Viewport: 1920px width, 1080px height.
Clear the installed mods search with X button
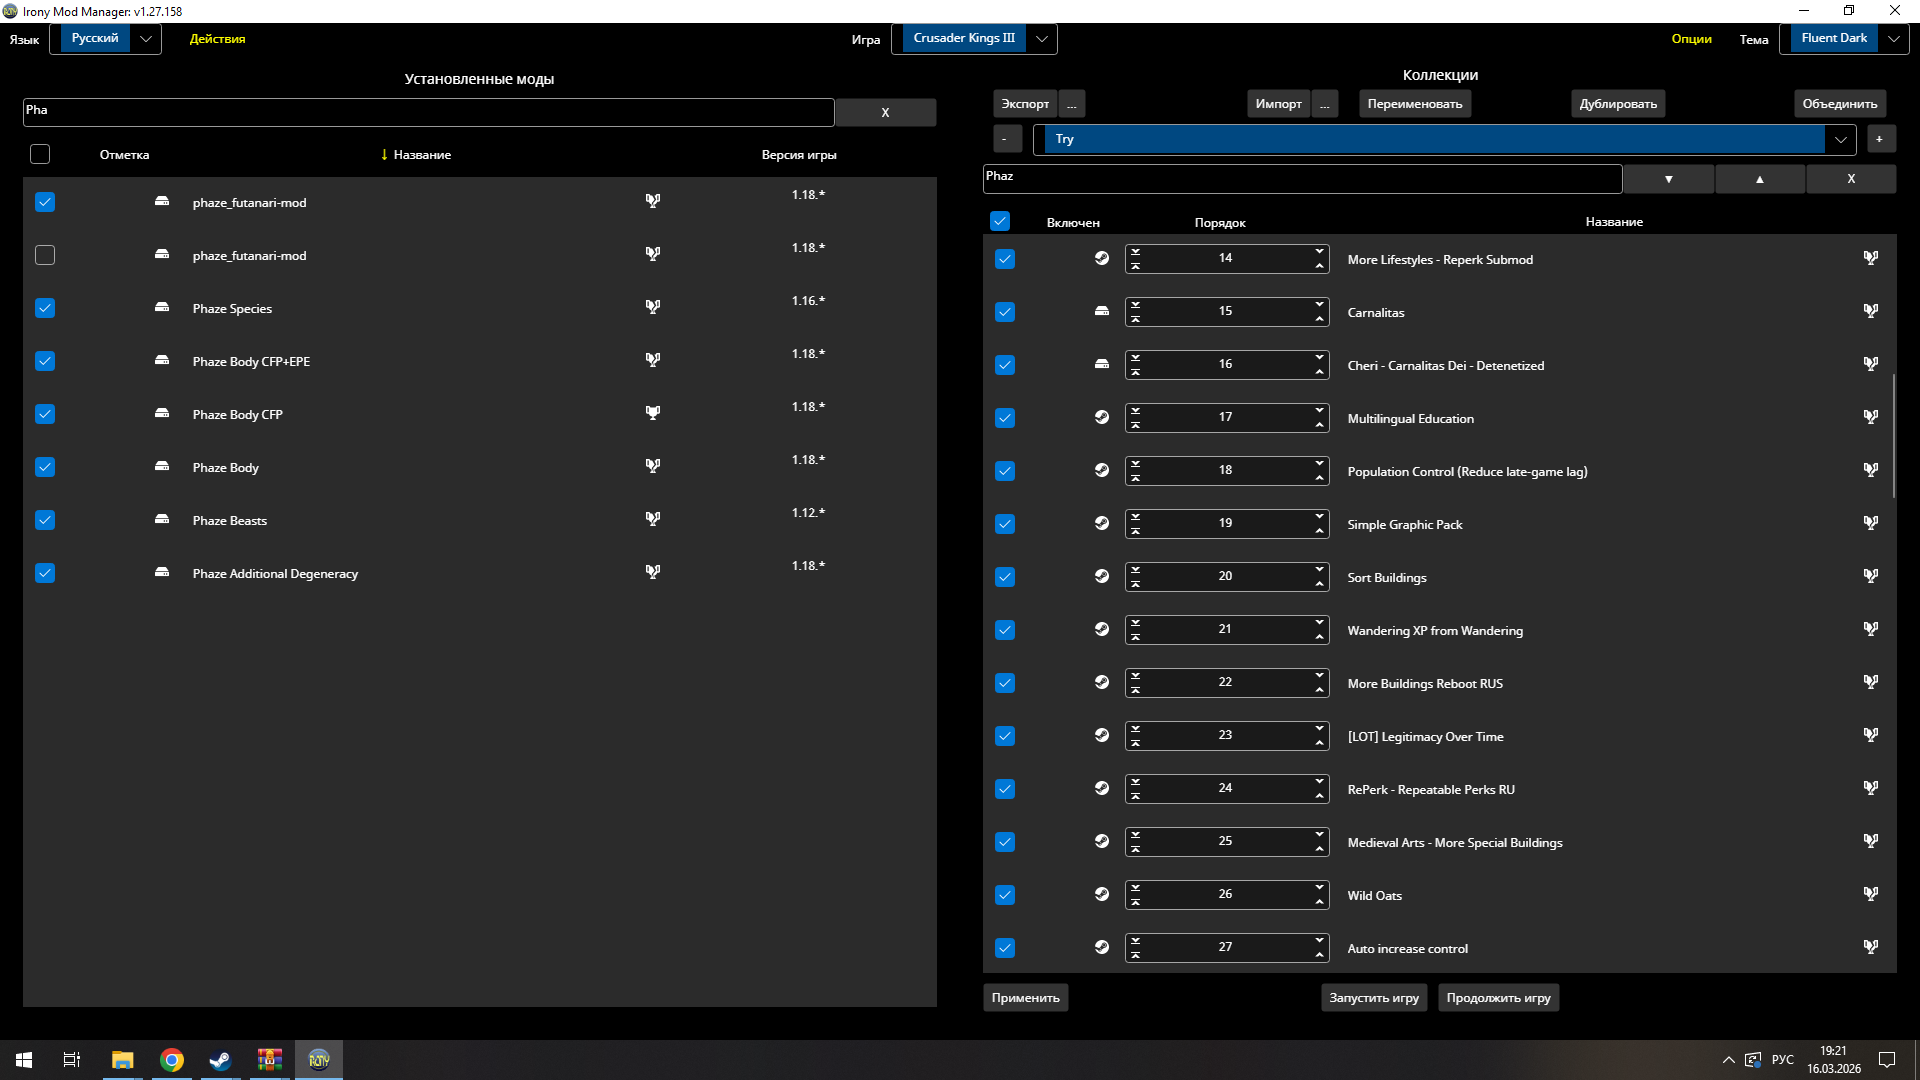click(885, 112)
